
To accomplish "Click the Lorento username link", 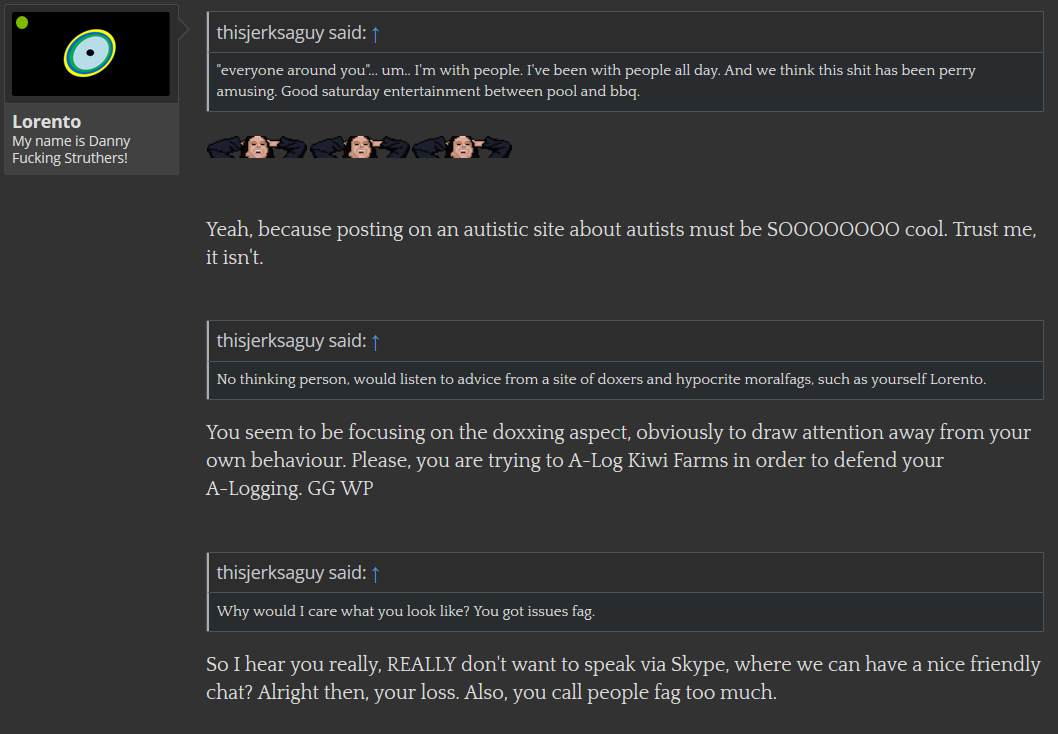I will tap(47, 121).
